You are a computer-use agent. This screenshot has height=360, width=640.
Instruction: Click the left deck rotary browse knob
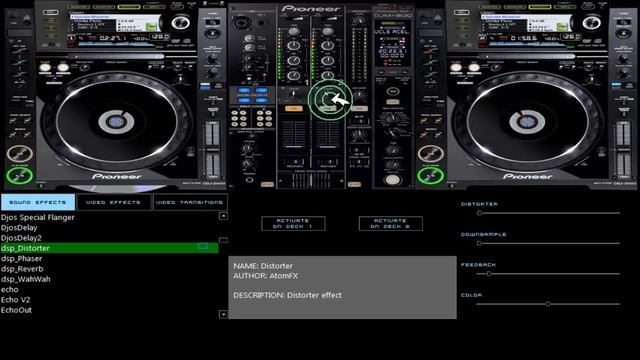[180, 23]
